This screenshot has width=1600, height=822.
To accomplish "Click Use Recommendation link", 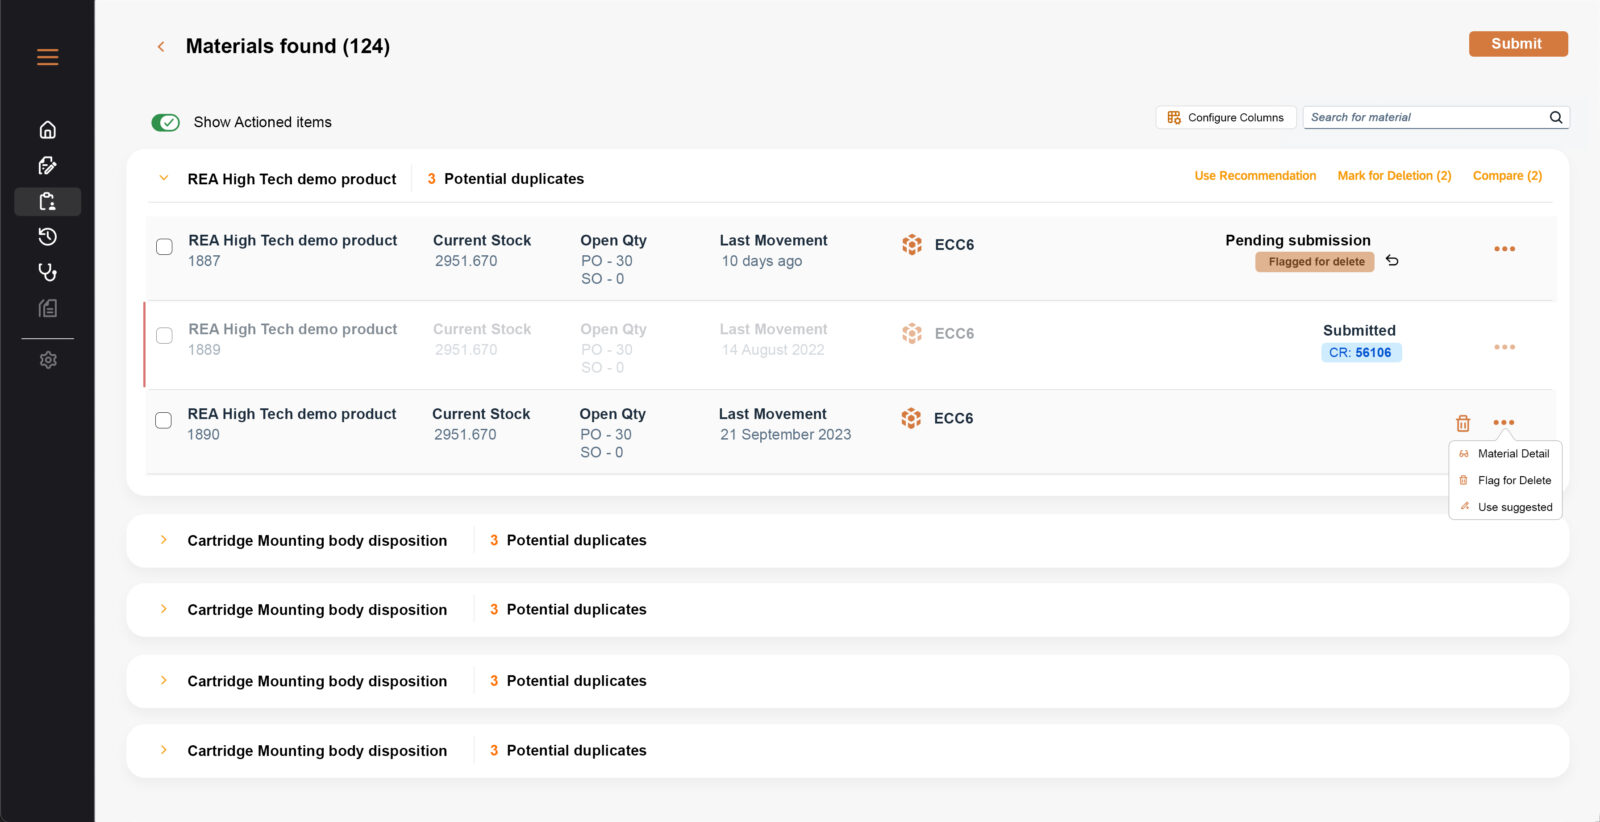I will coord(1255,176).
